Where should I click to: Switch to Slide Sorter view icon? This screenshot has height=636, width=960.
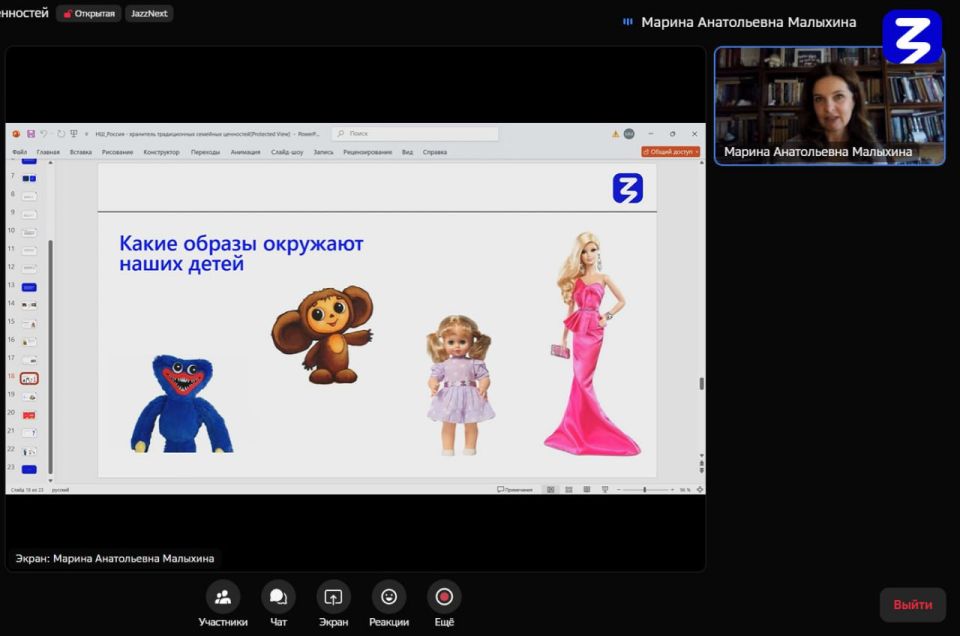(x=569, y=490)
